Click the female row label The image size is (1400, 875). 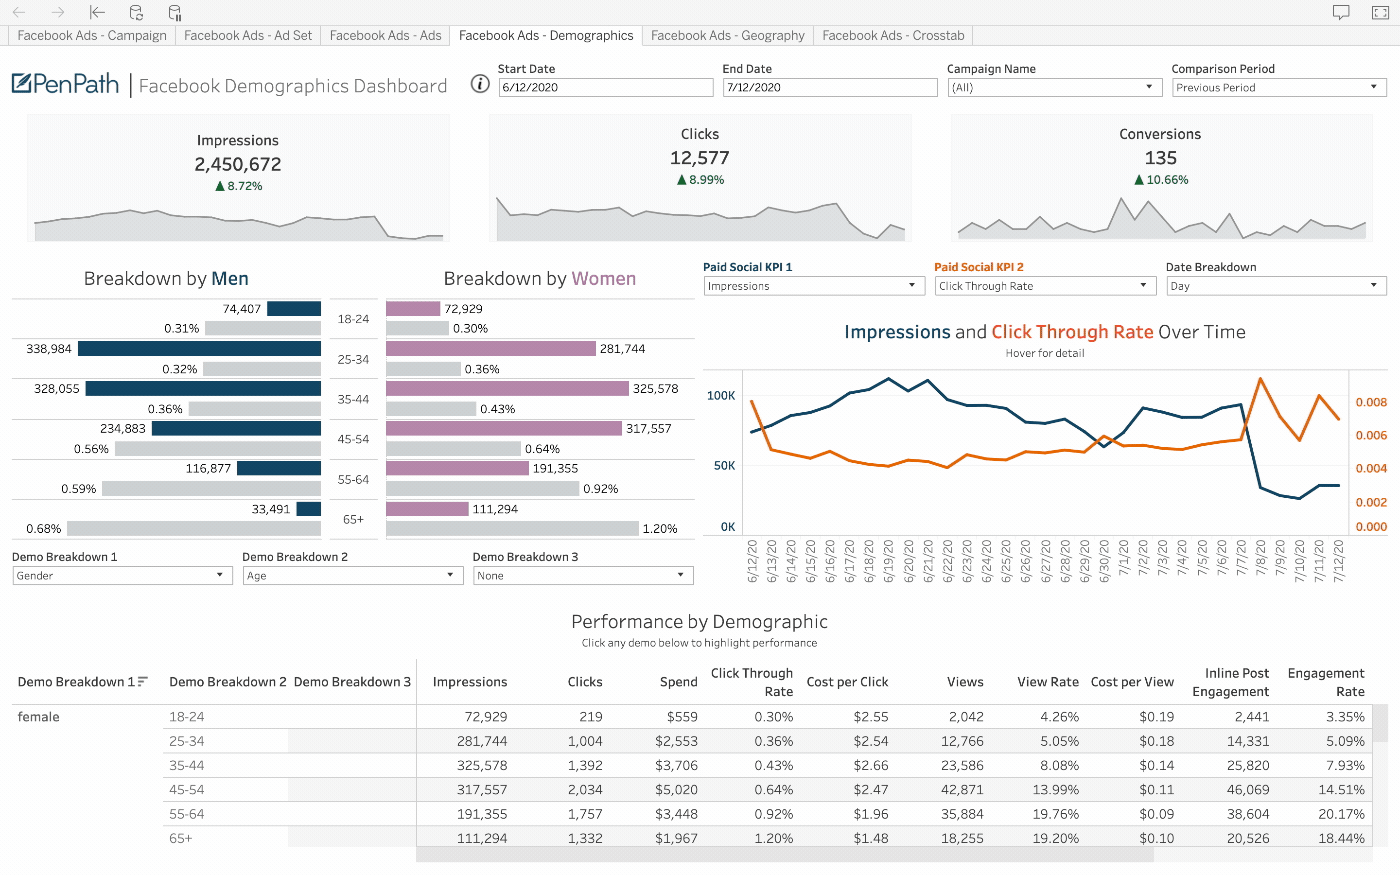tap(39, 717)
